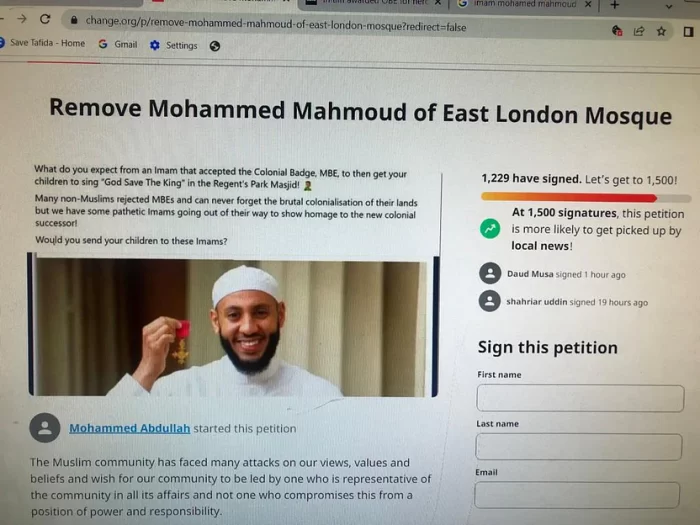Open the browser side panel icon
The image size is (700, 525).
coord(689,32)
